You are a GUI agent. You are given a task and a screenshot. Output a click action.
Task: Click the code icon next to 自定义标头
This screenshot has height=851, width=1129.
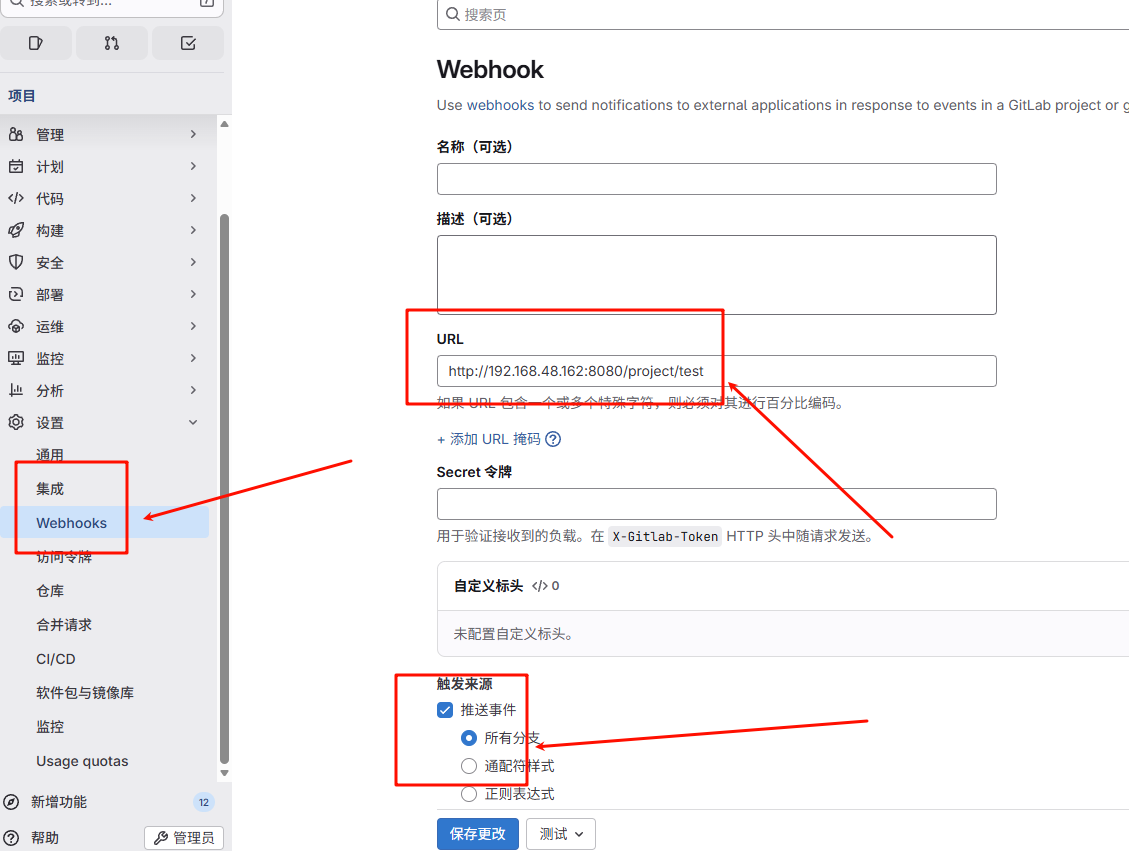pos(539,586)
